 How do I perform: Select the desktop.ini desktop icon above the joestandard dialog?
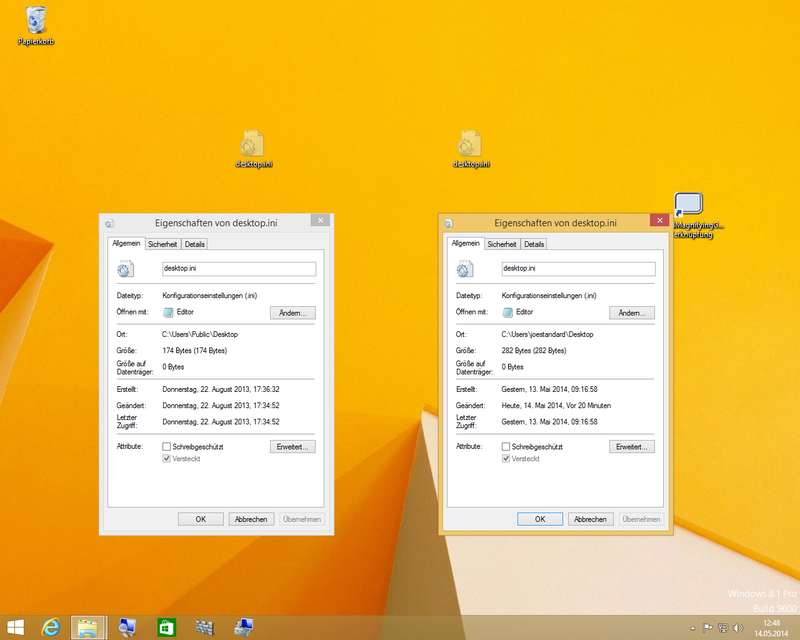[471, 146]
